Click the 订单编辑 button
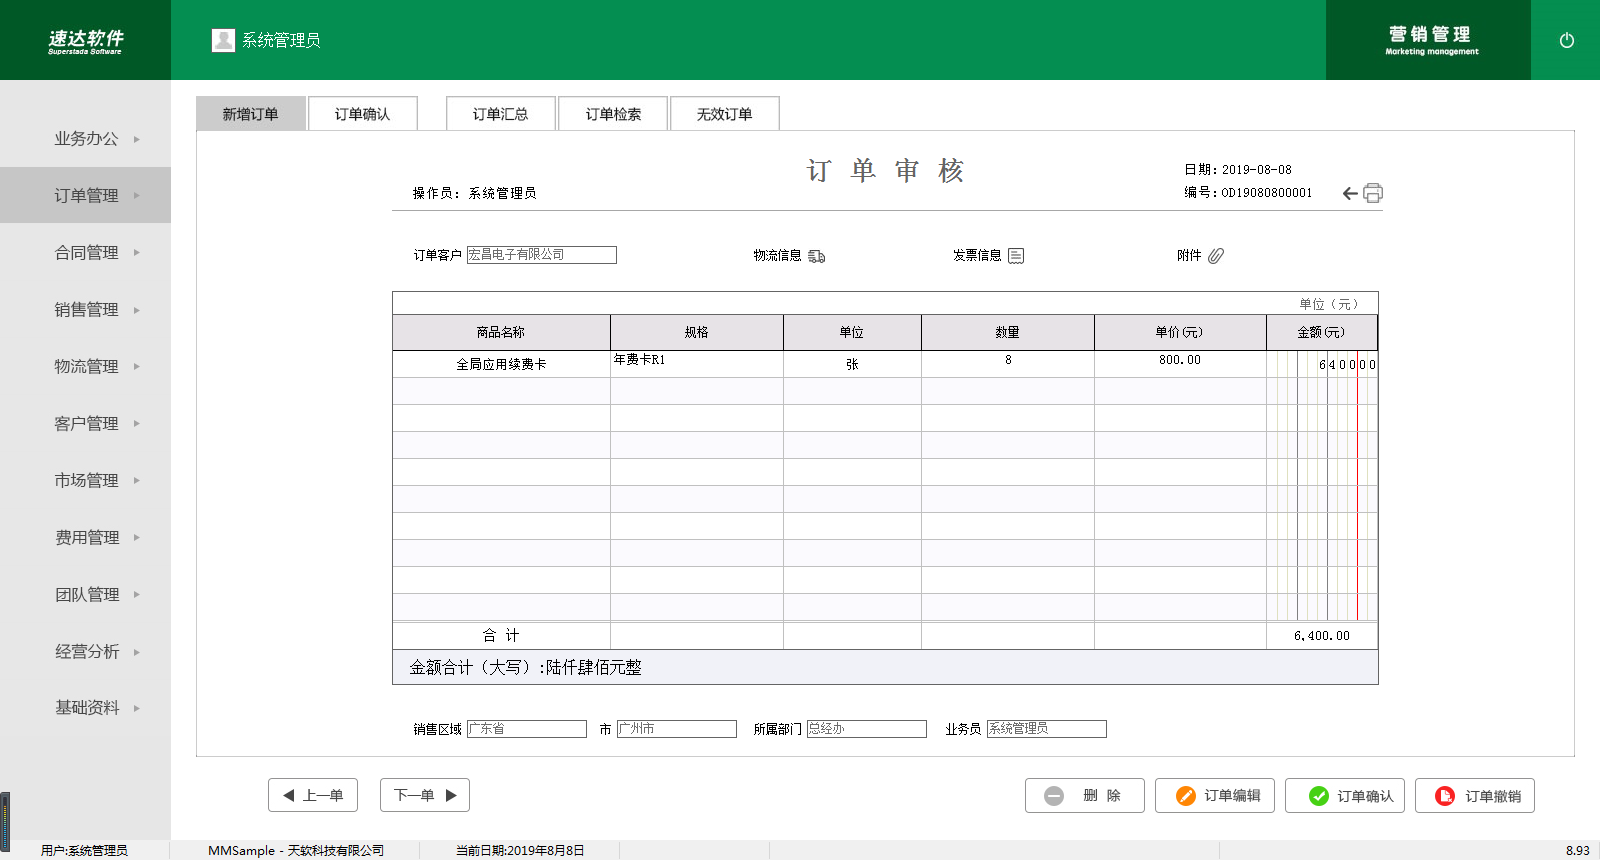The height and width of the screenshot is (860, 1600). [1215, 795]
